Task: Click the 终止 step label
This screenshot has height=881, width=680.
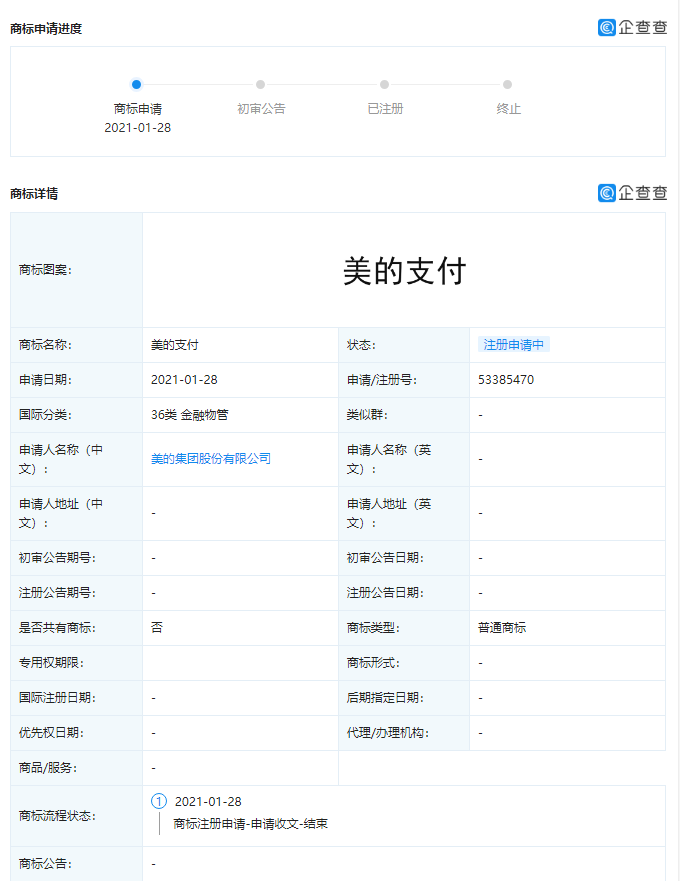Action: pos(509,108)
